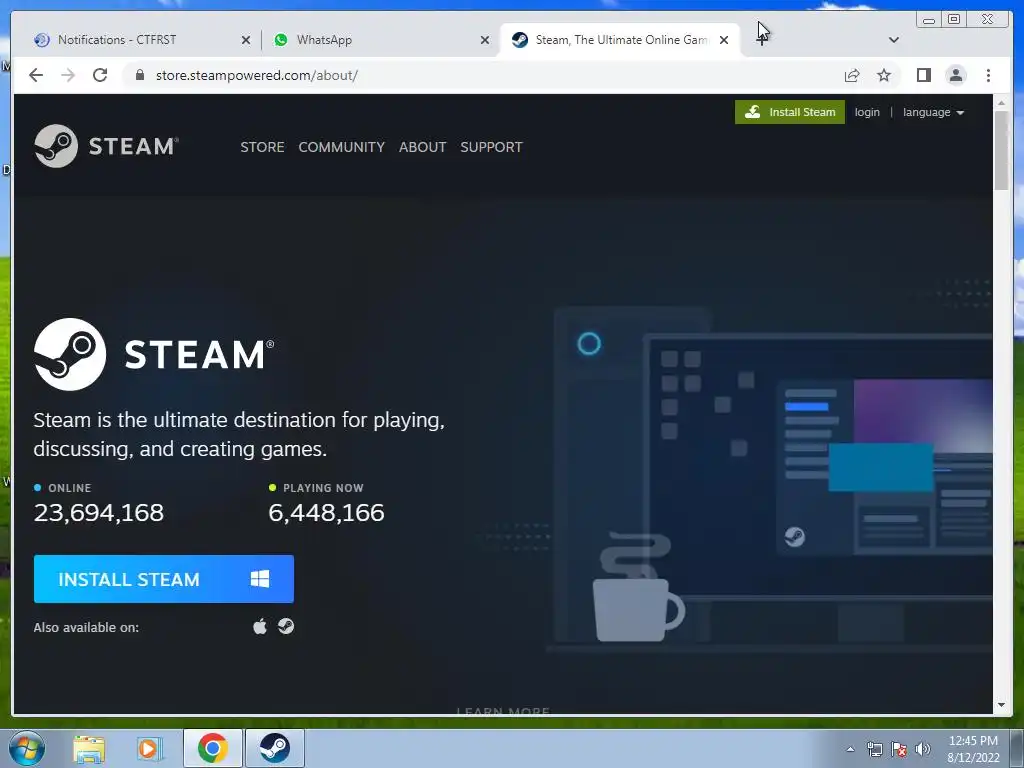Open the media player taskbar icon

tap(150, 748)
